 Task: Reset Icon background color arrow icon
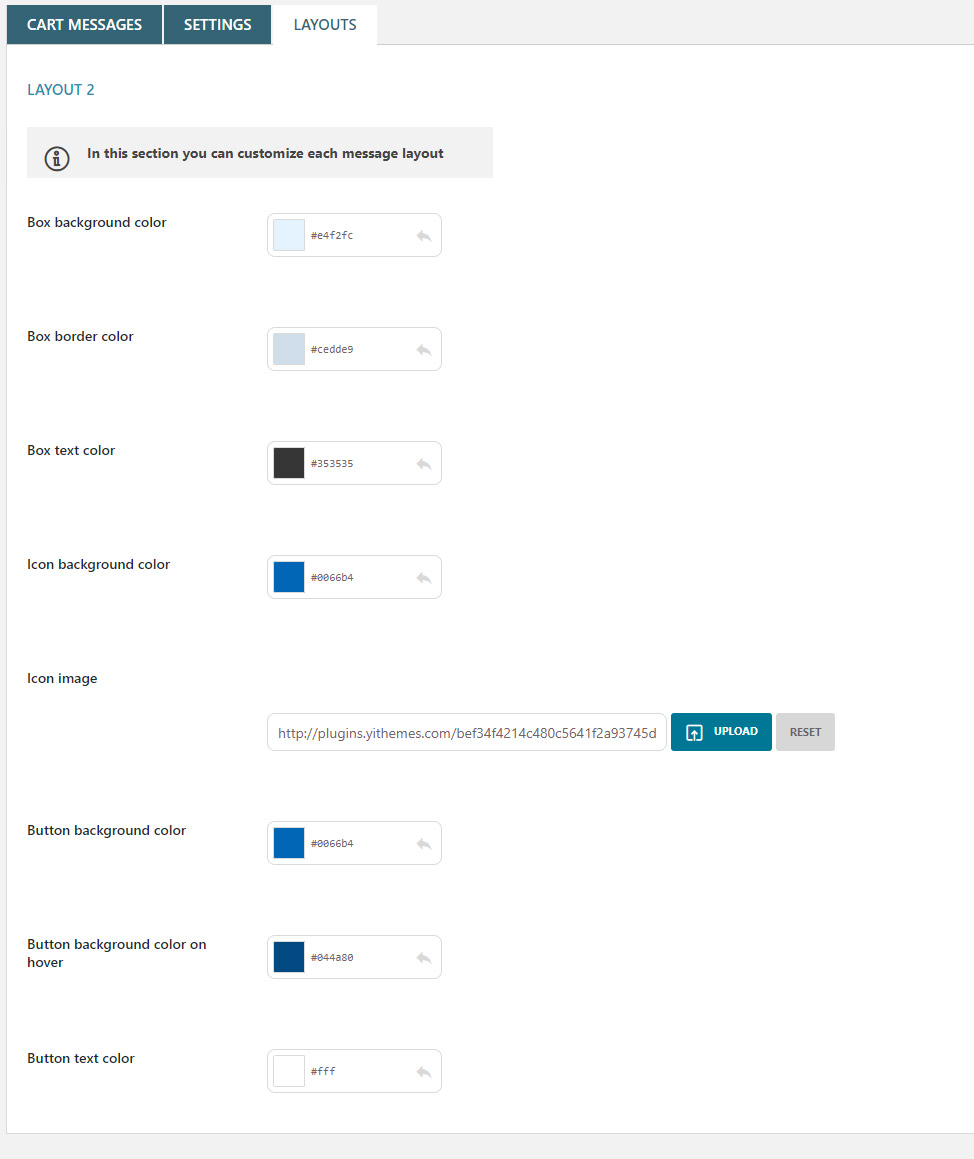(424, 578)
